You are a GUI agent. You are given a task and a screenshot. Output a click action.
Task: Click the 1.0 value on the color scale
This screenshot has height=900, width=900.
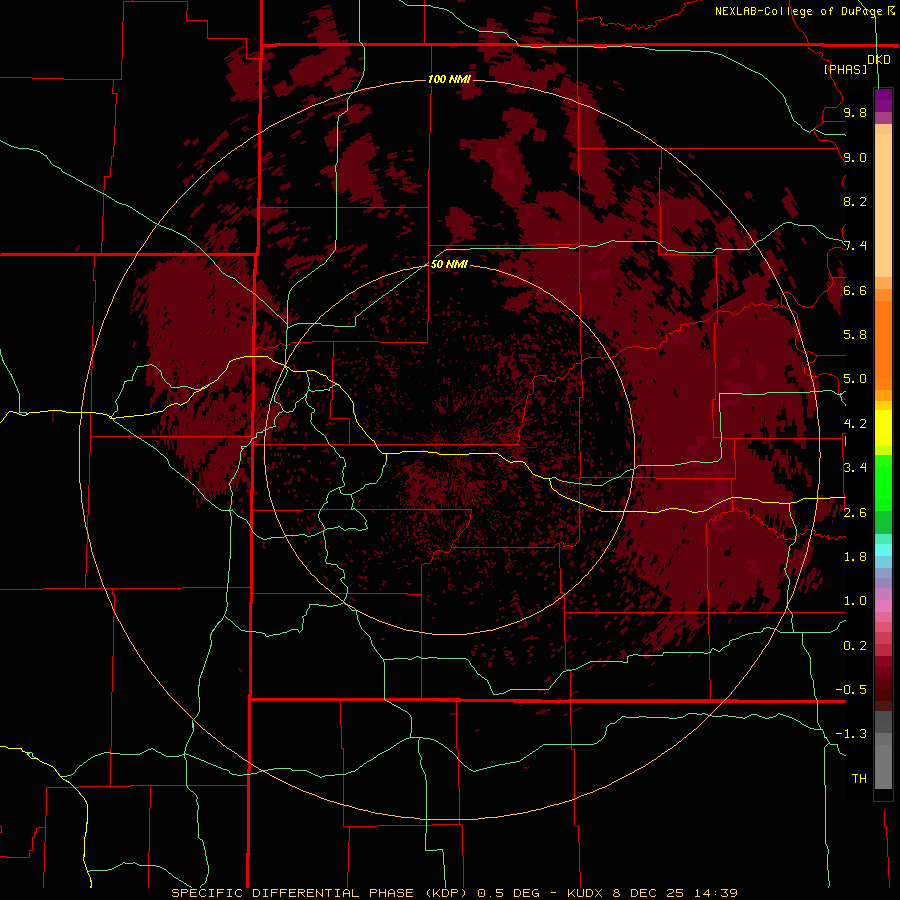(x=855, y=601)
